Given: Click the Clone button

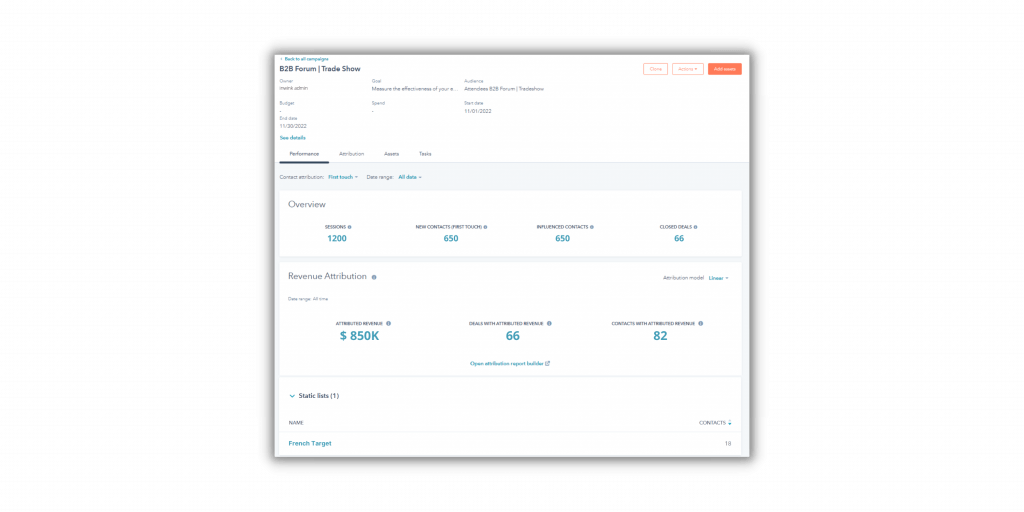Looking at the screenshot, I should pos(655,69).
